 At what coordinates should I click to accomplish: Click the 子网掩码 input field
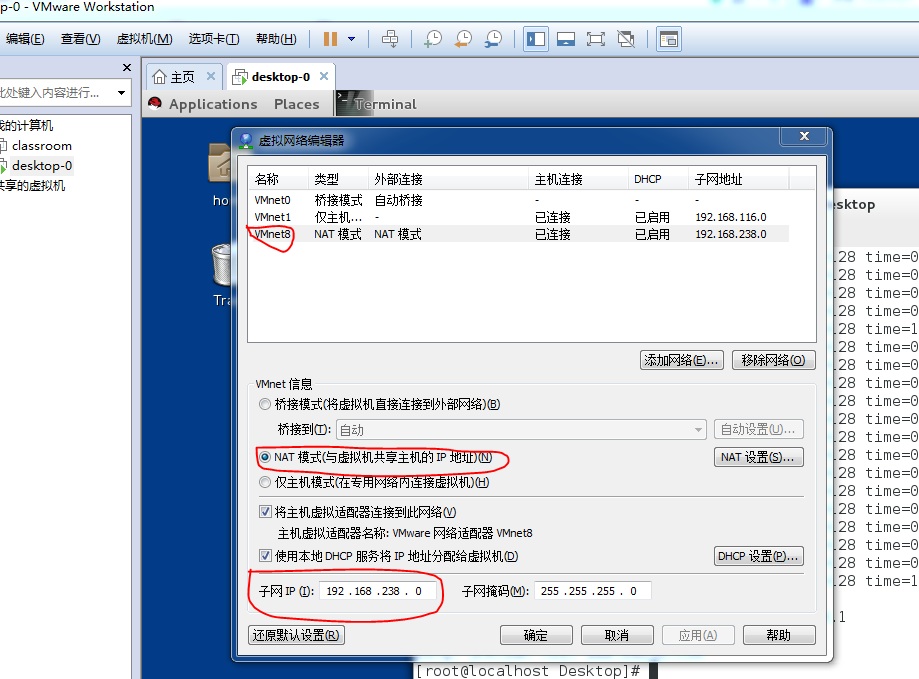592,591
